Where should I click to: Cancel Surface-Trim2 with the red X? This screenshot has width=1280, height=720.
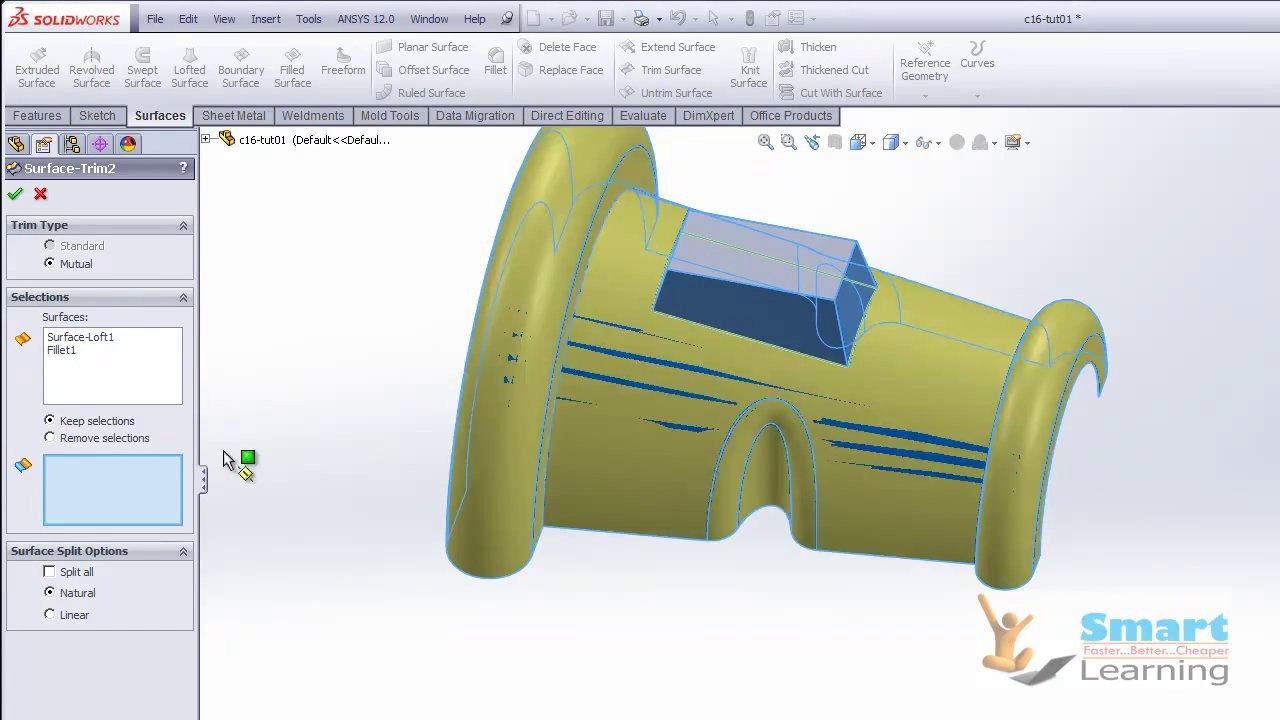[x=40, y=193]
